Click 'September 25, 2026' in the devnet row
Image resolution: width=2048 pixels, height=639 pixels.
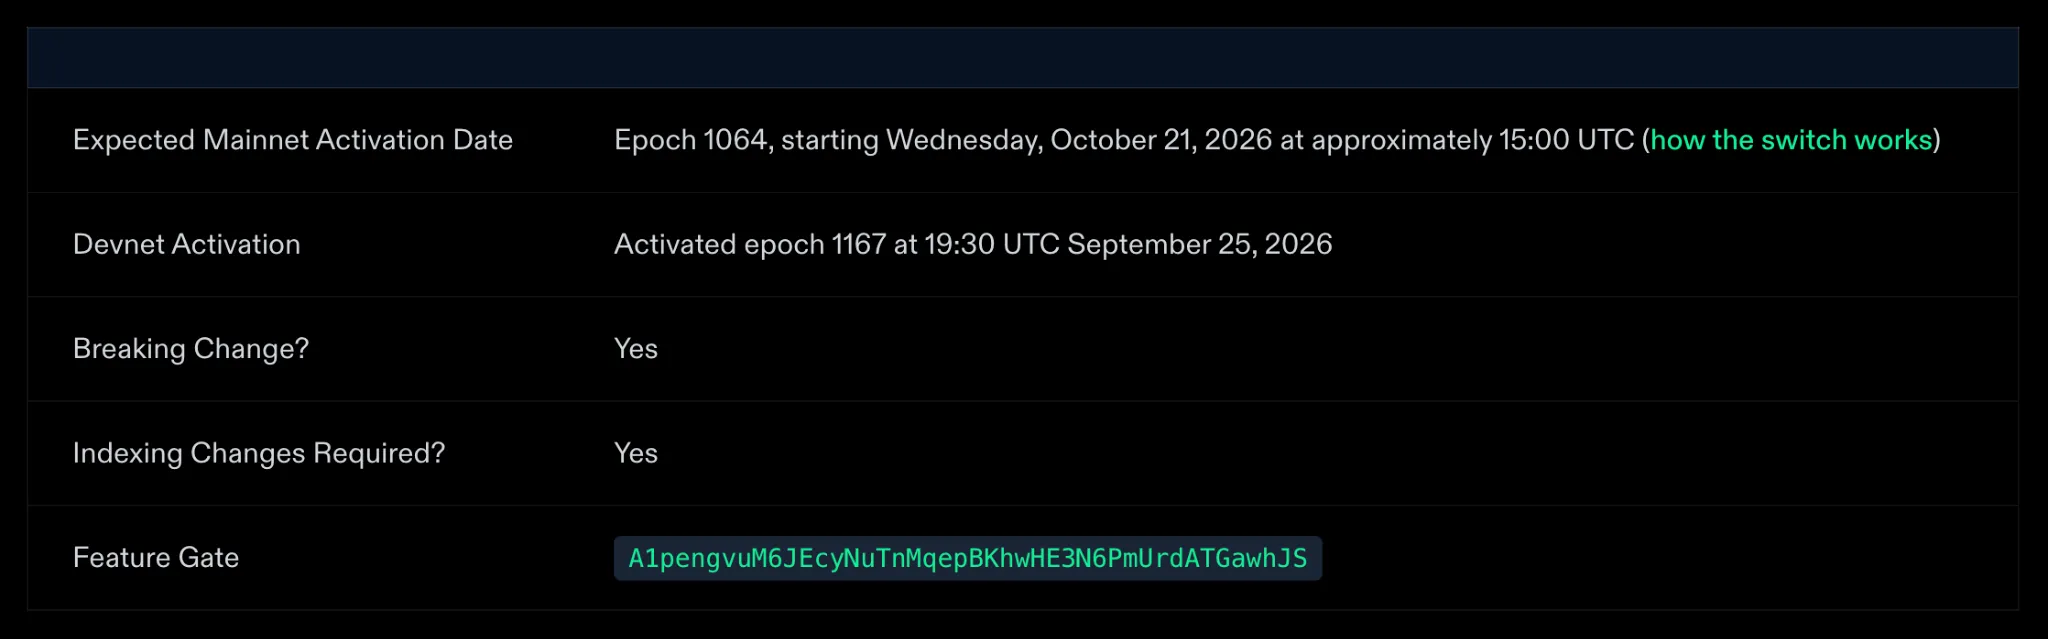pos(1200,244)
